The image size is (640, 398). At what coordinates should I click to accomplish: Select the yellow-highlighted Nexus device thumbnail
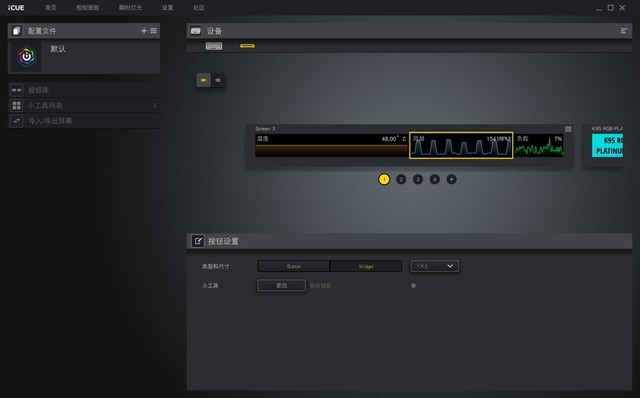pyautogui.click(x=247, y=46)
